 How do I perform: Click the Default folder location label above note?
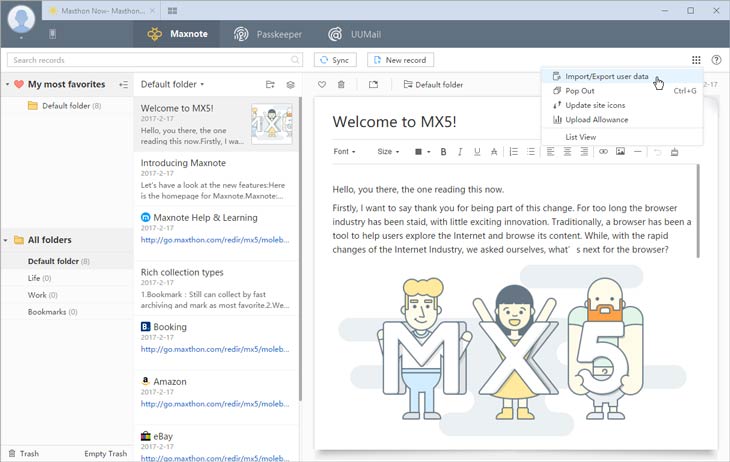[433, 84]
